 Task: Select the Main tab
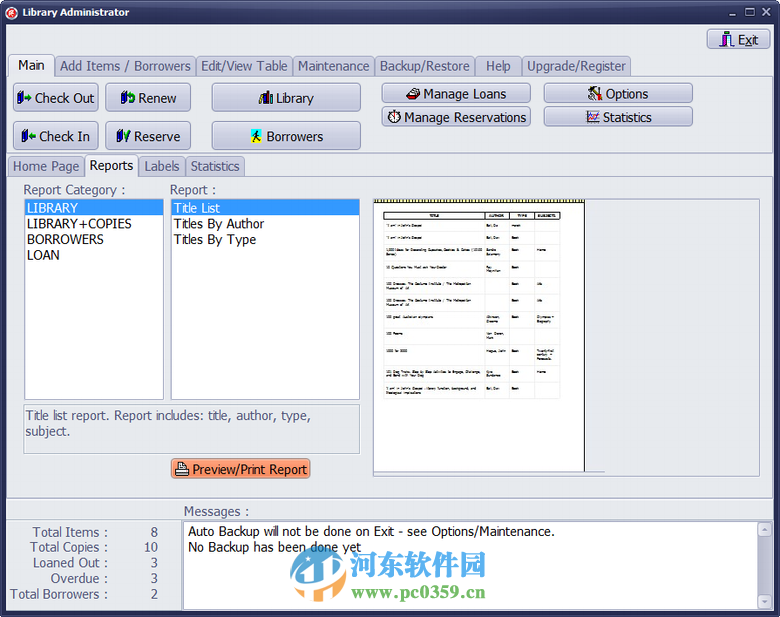pyautogui.click(x=31, y=65)
